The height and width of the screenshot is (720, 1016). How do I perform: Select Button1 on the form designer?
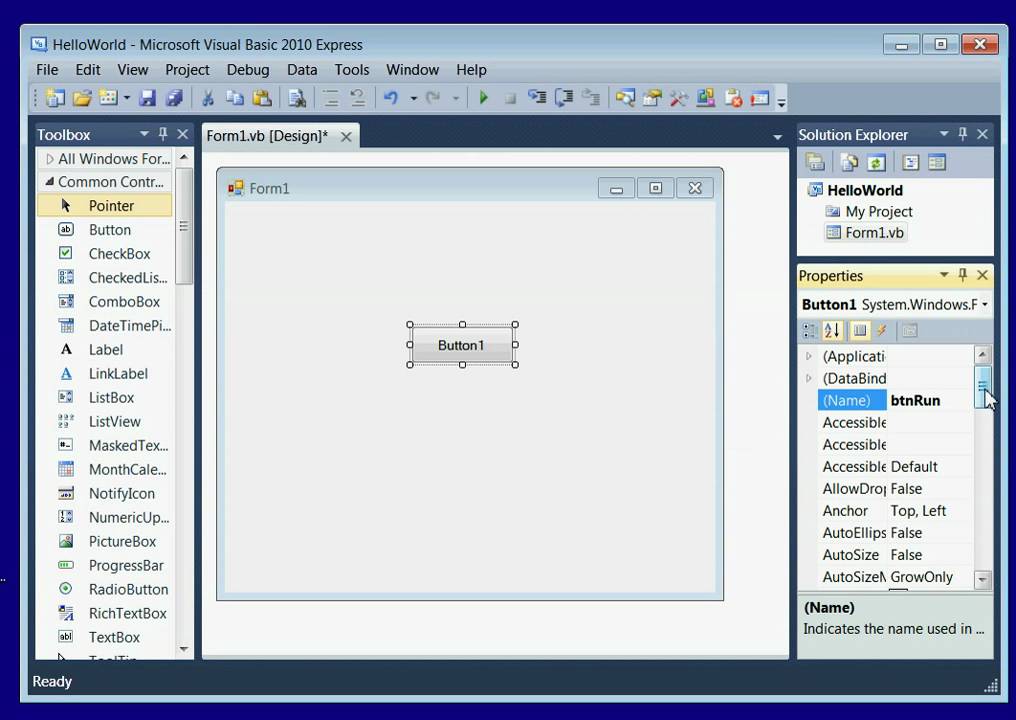click(x=462, y=345)
